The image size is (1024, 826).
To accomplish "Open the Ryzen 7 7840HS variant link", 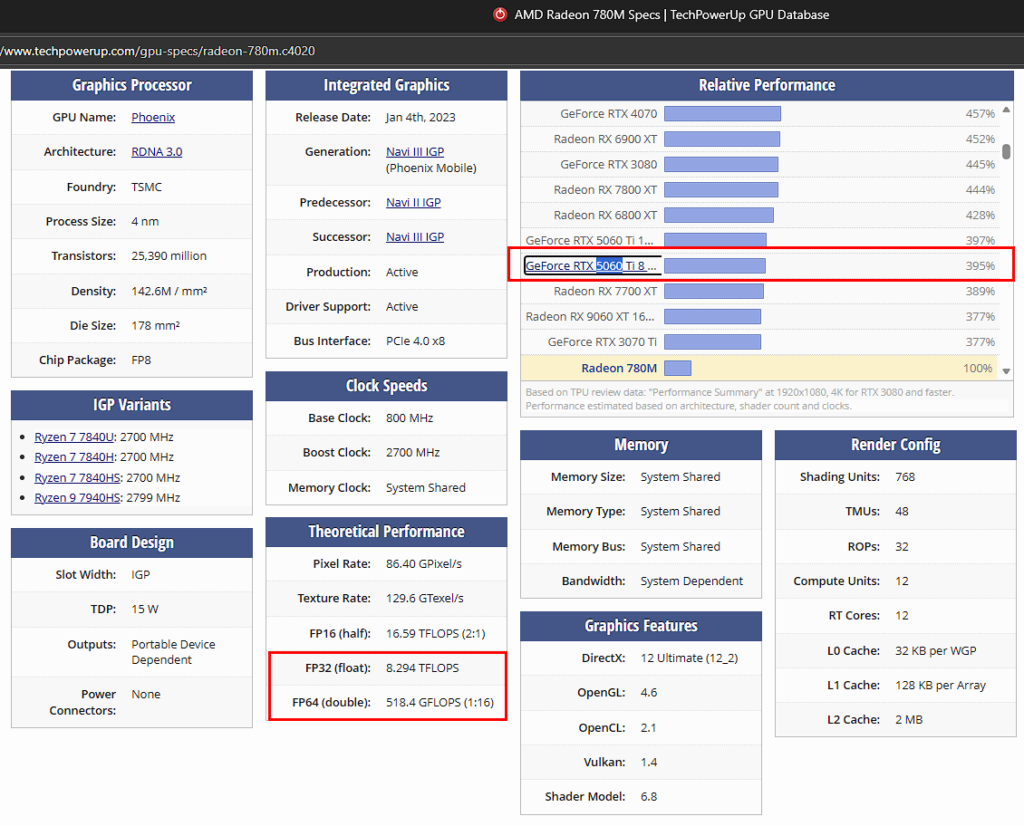I will [78, 478].
